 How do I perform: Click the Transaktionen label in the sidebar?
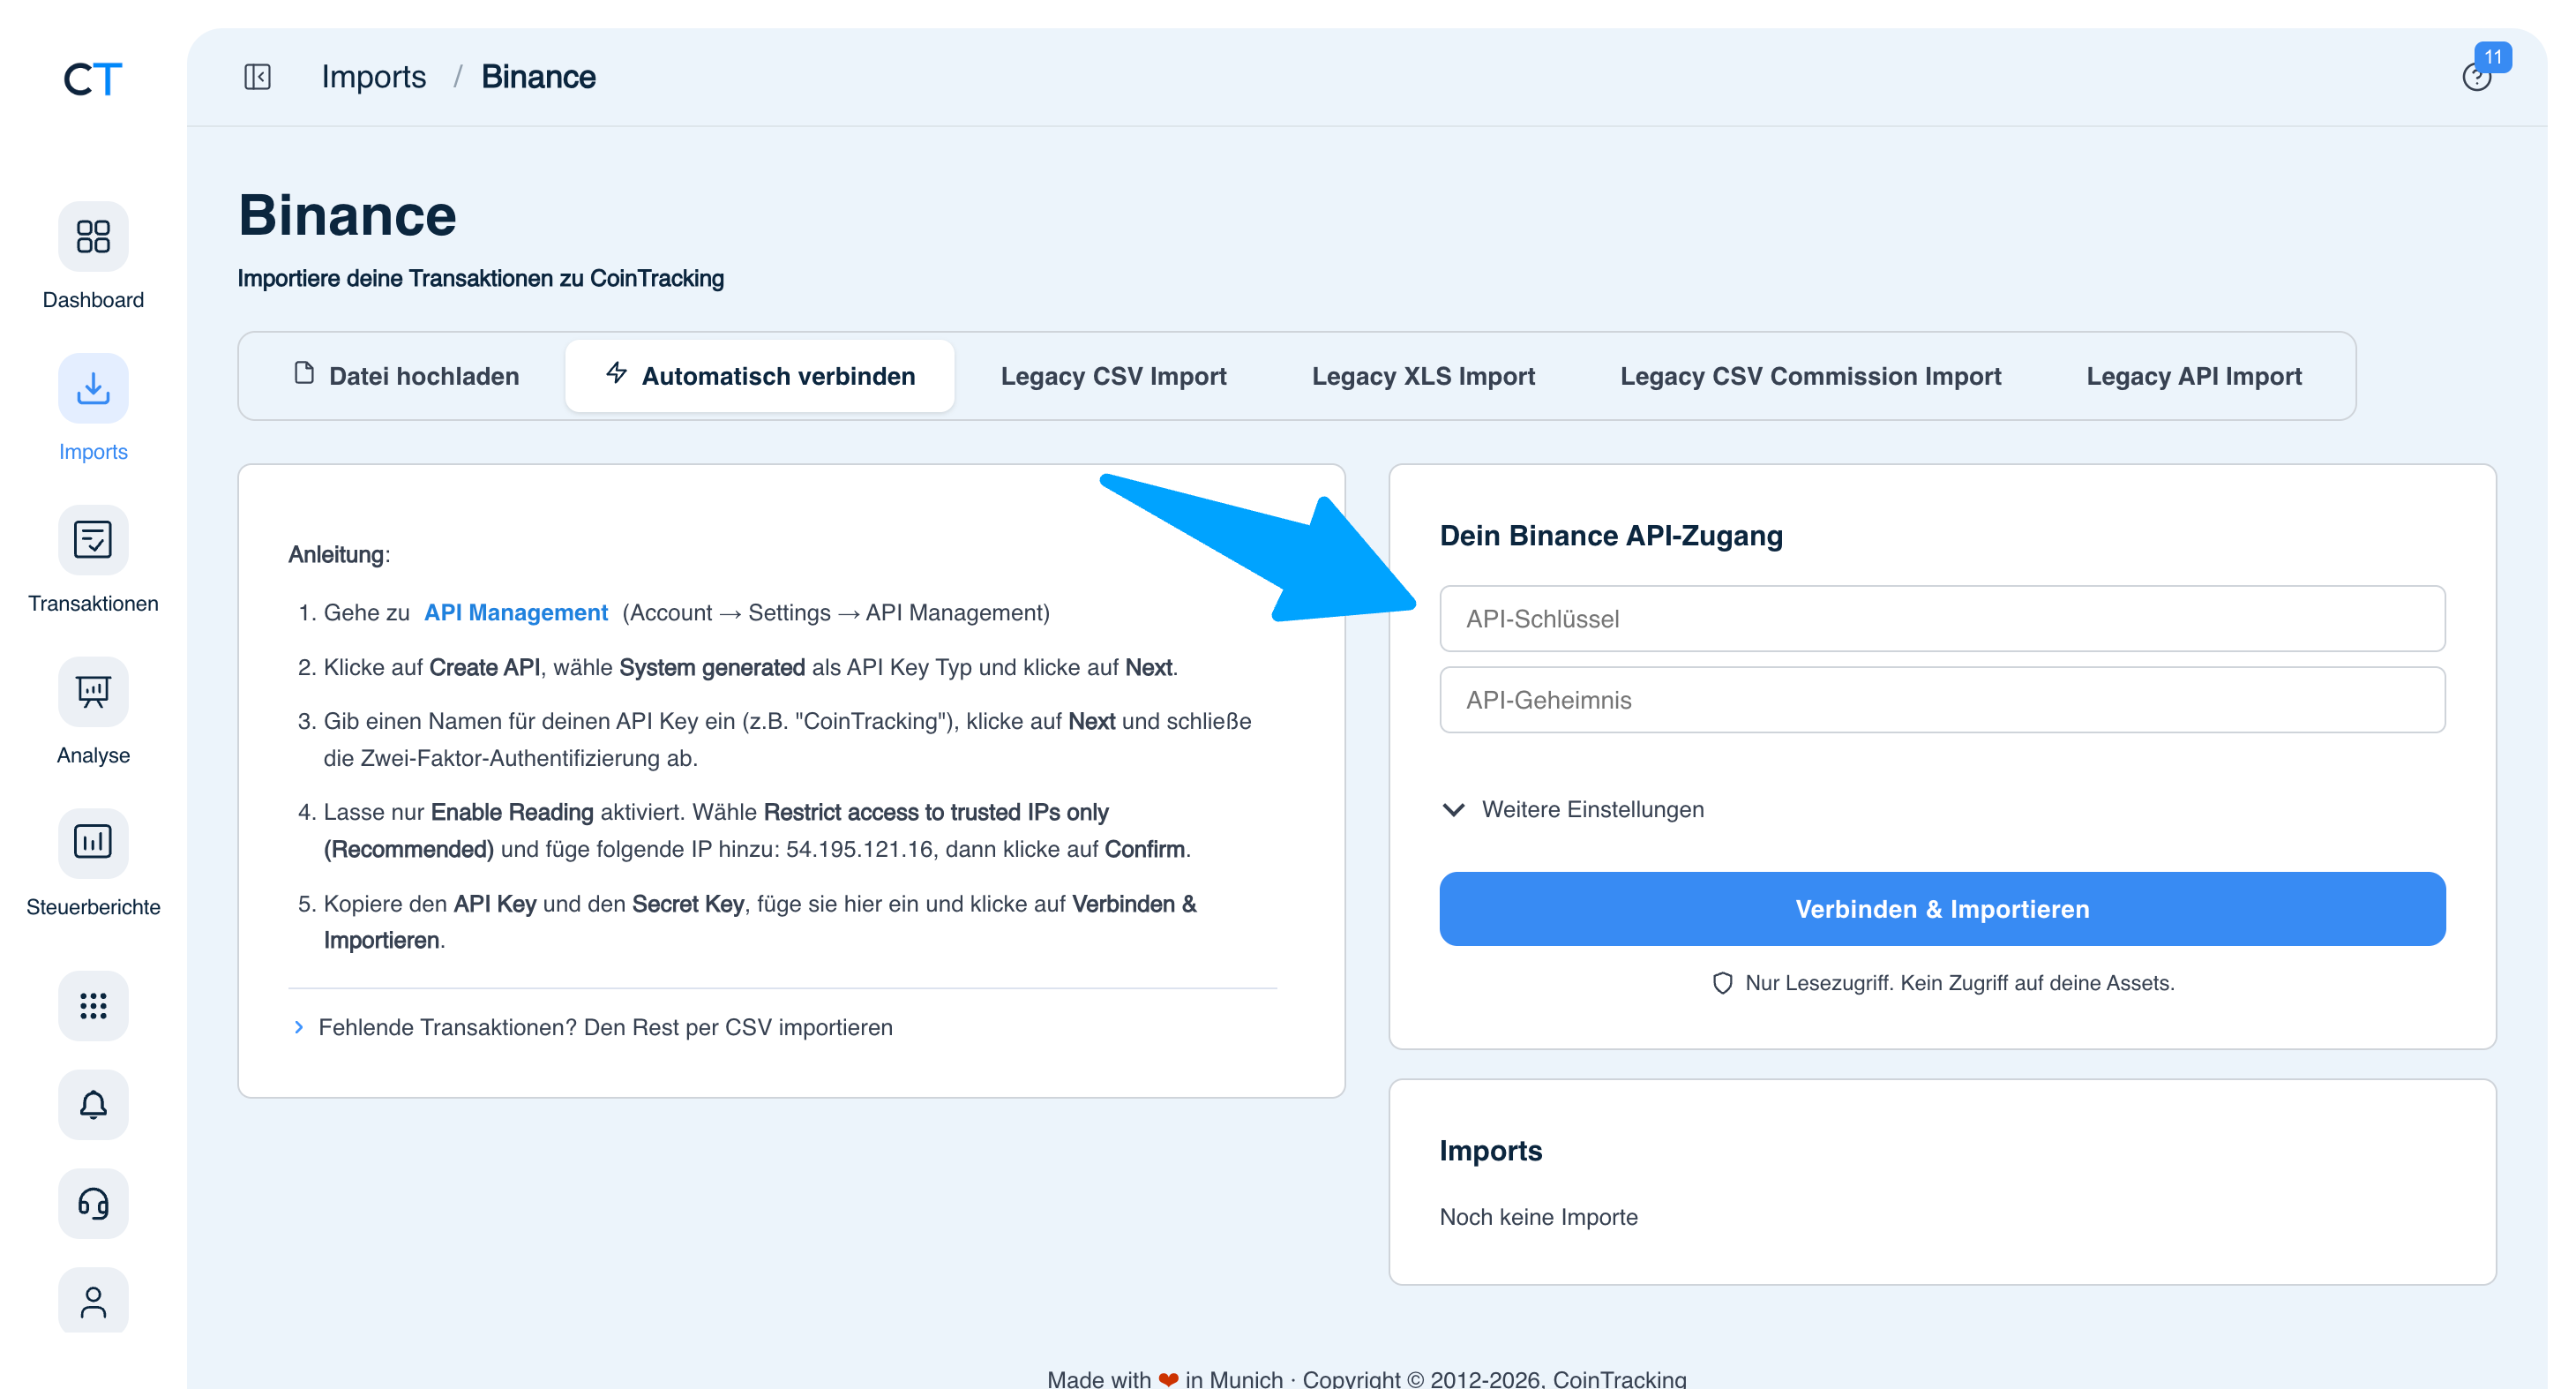pos(93,603)
